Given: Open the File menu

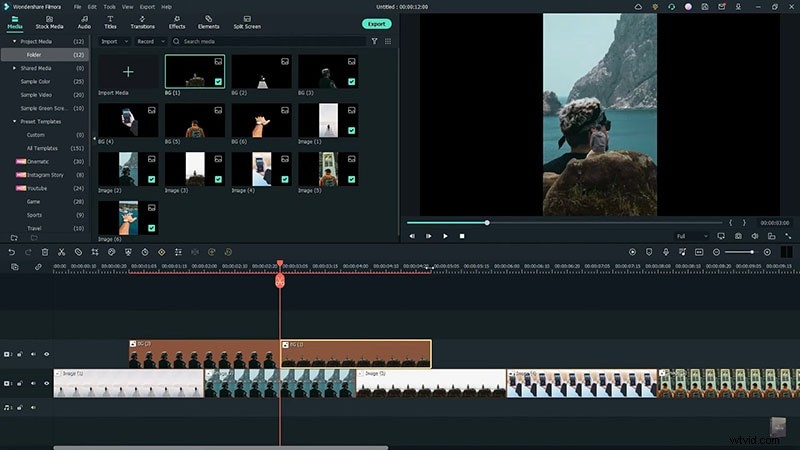Looking at the screenshot, I should tap(77, 7).
